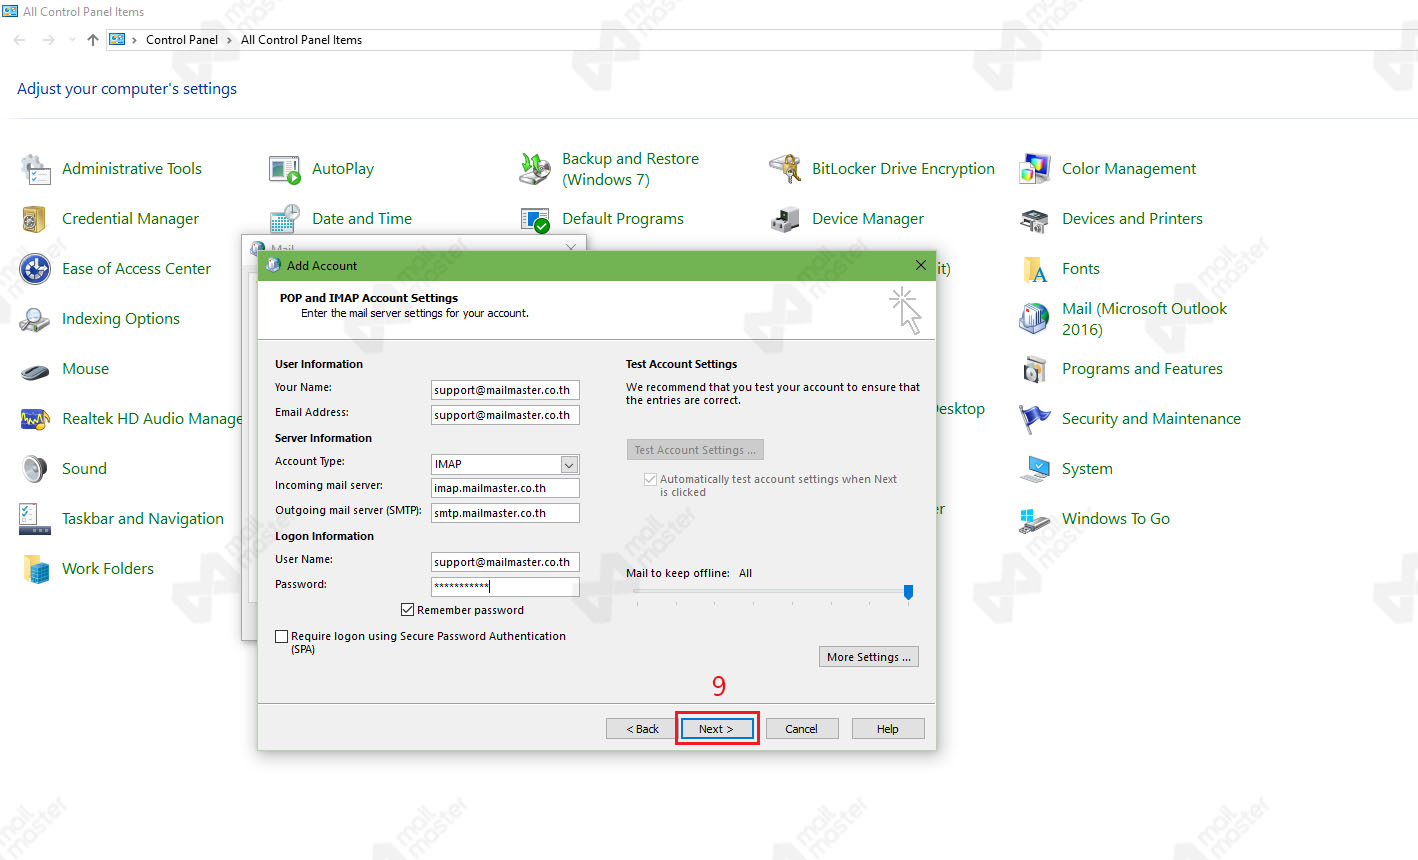Image resolution: width=1418 pixels, height=860 pixels.
Task: Open Date and Time icon
Action: [285, 219]
